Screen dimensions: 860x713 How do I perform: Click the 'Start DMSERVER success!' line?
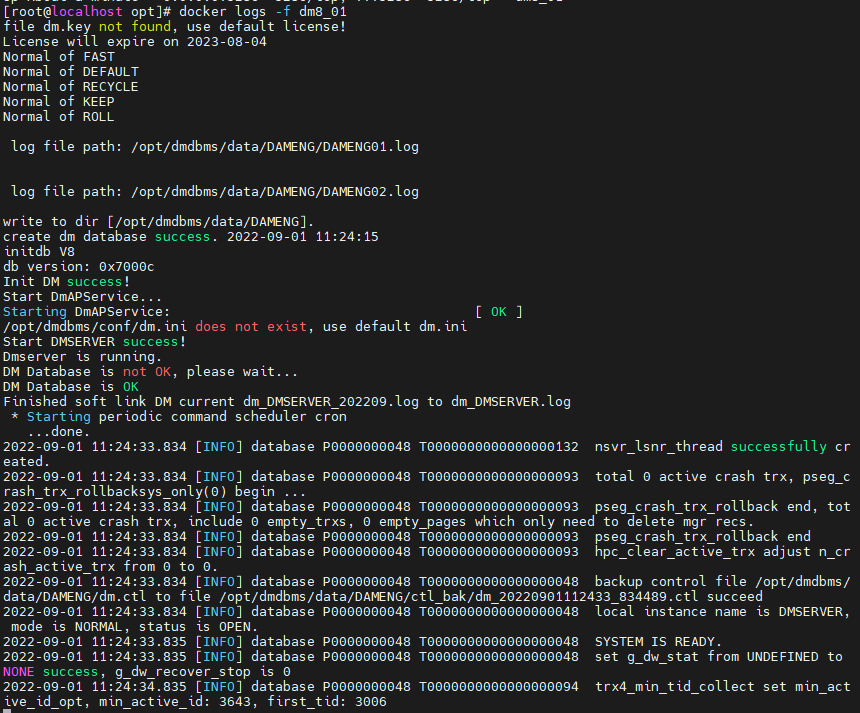click(94, 341)
